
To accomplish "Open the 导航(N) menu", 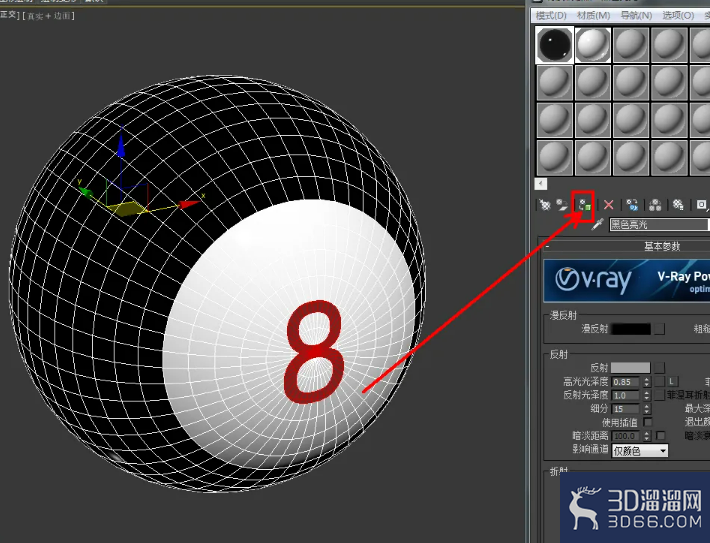I will tap(636, 15).
